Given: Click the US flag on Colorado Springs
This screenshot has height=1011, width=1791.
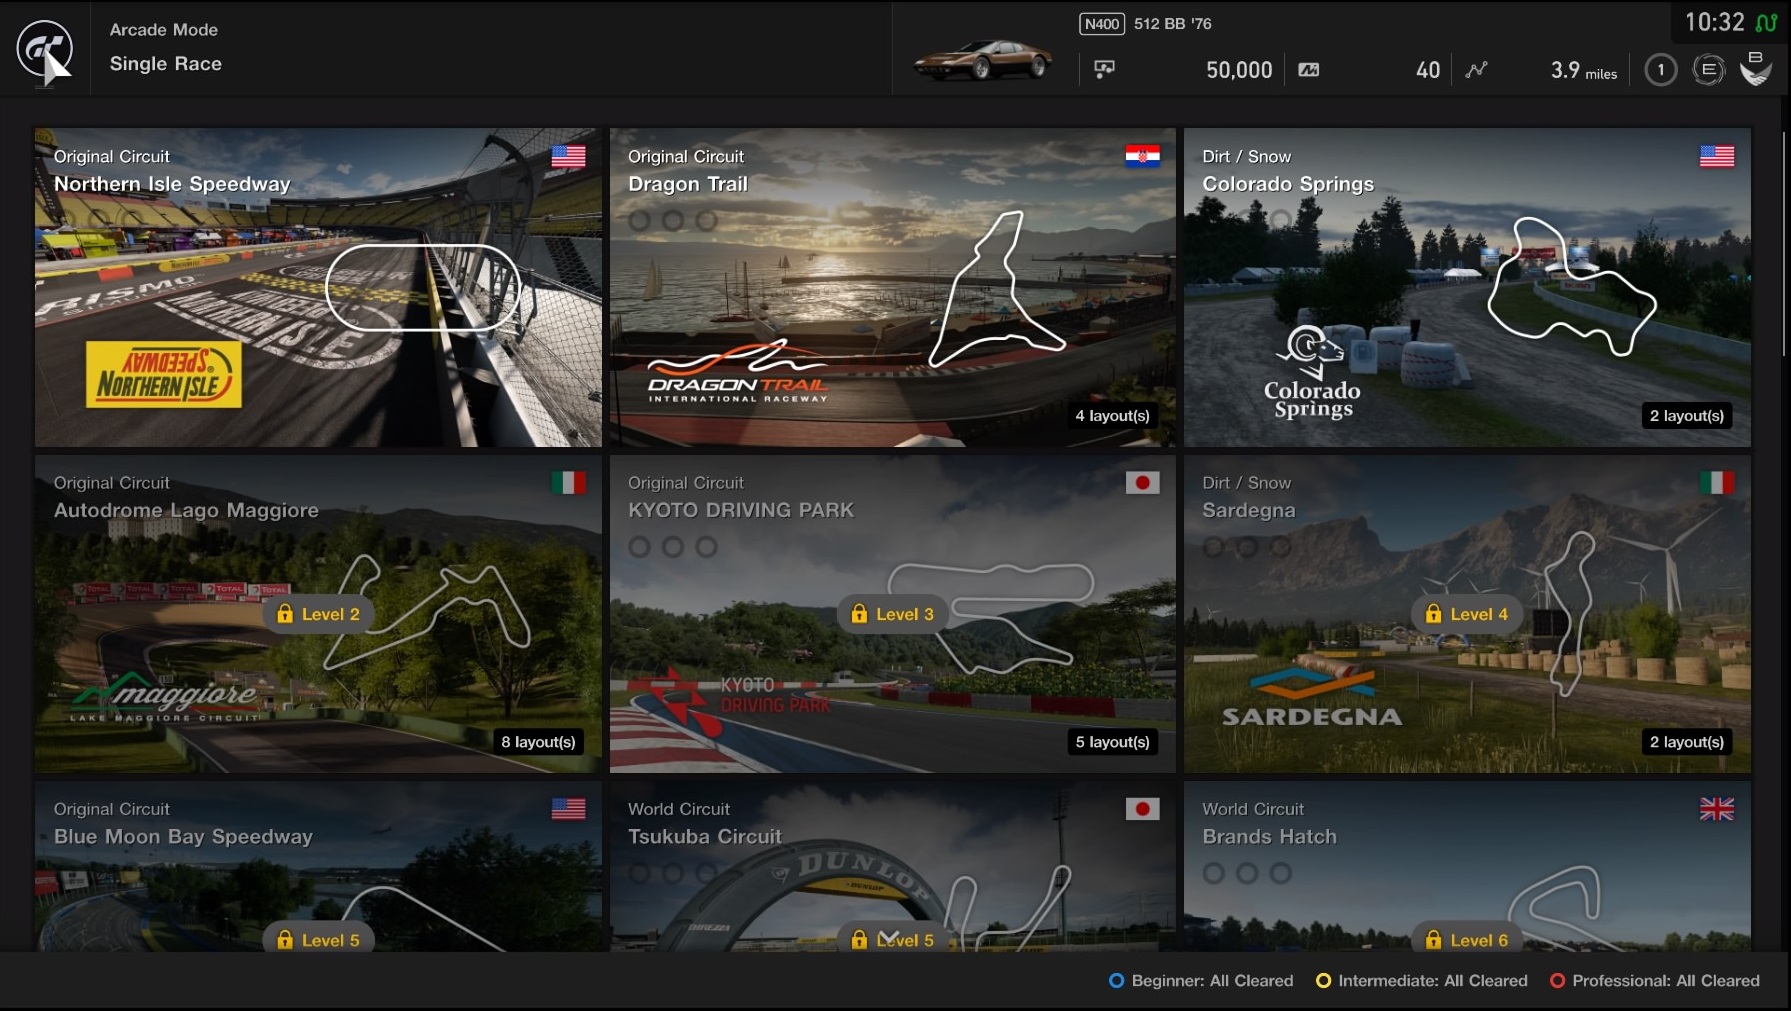Looking at the screenshot, I should tap(1717, 157).
